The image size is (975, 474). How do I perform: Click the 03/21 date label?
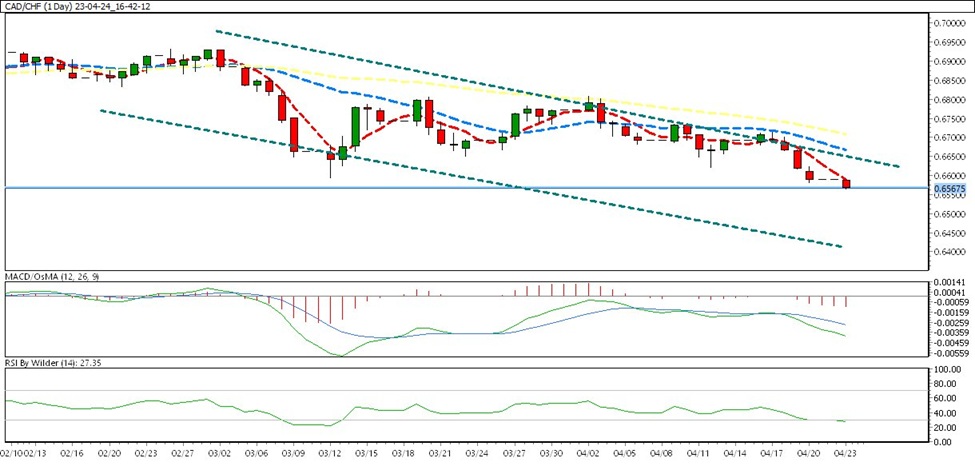point(440,454)
